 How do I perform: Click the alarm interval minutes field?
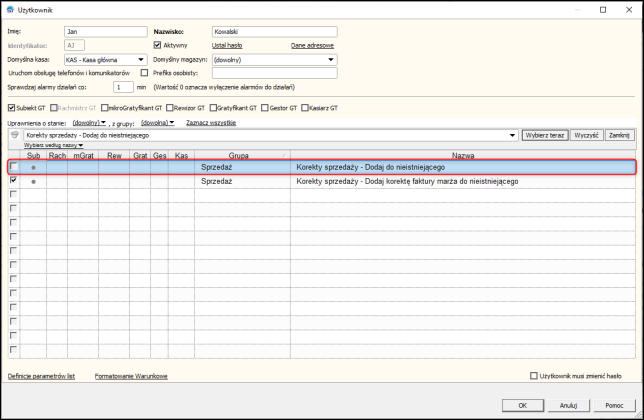click(123, 87)
